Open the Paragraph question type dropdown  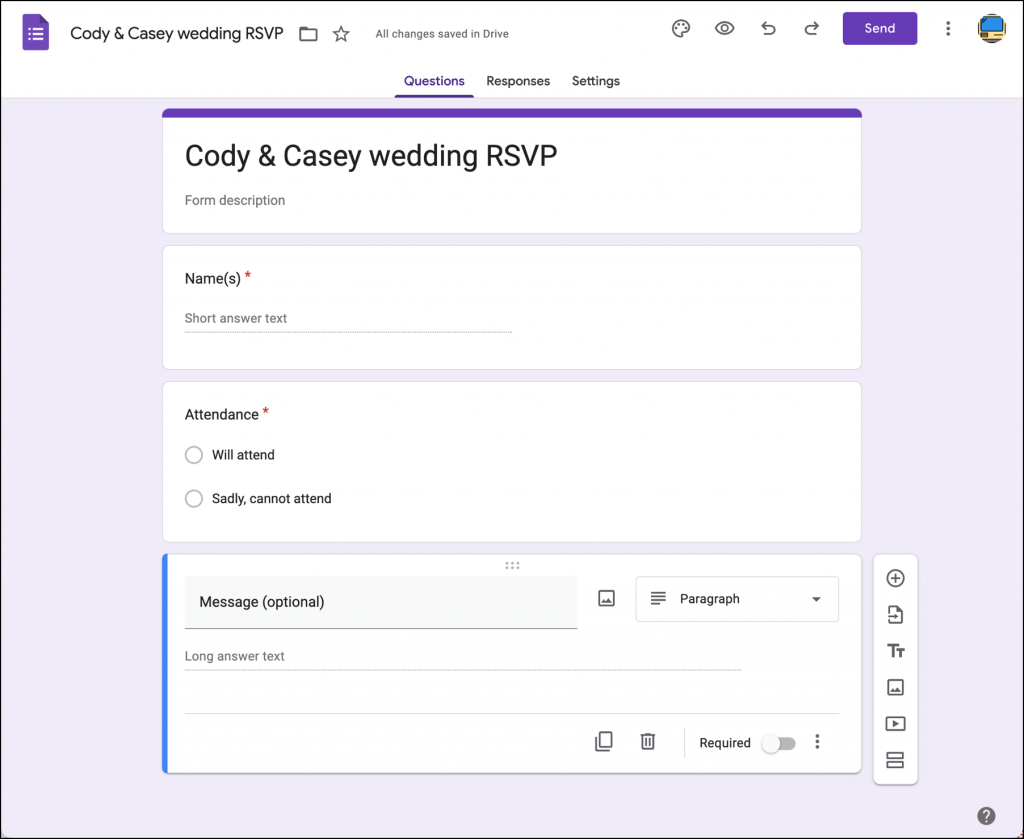click(x=737, y=599)
